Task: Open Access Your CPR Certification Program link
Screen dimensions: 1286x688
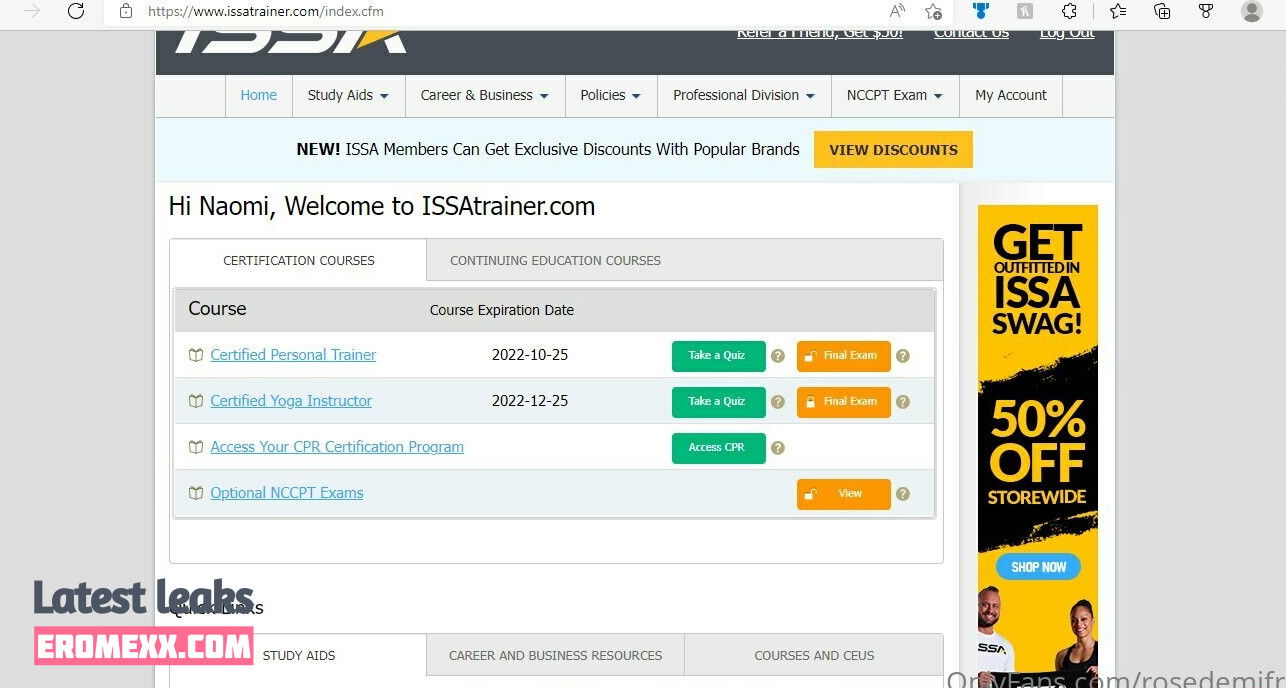Action: point(337,447)
